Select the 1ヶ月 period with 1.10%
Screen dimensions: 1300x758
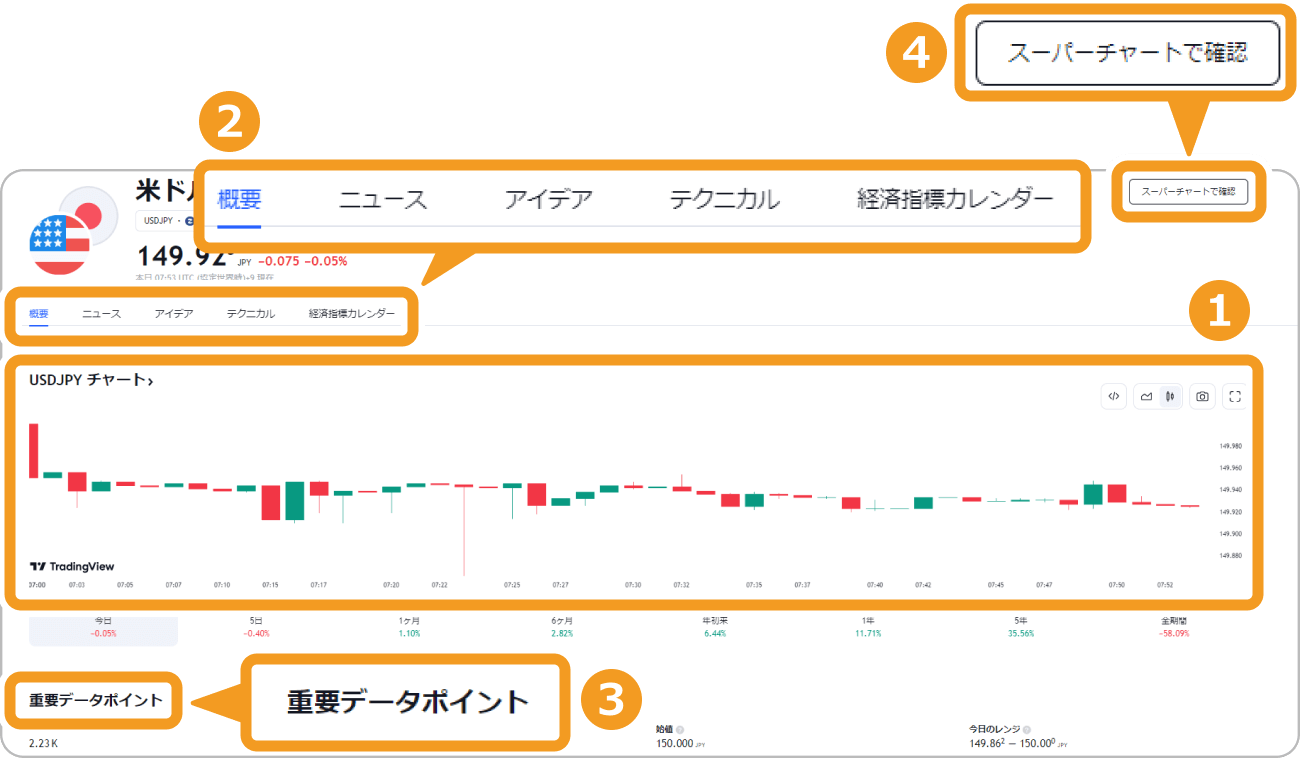coord(409,627)
